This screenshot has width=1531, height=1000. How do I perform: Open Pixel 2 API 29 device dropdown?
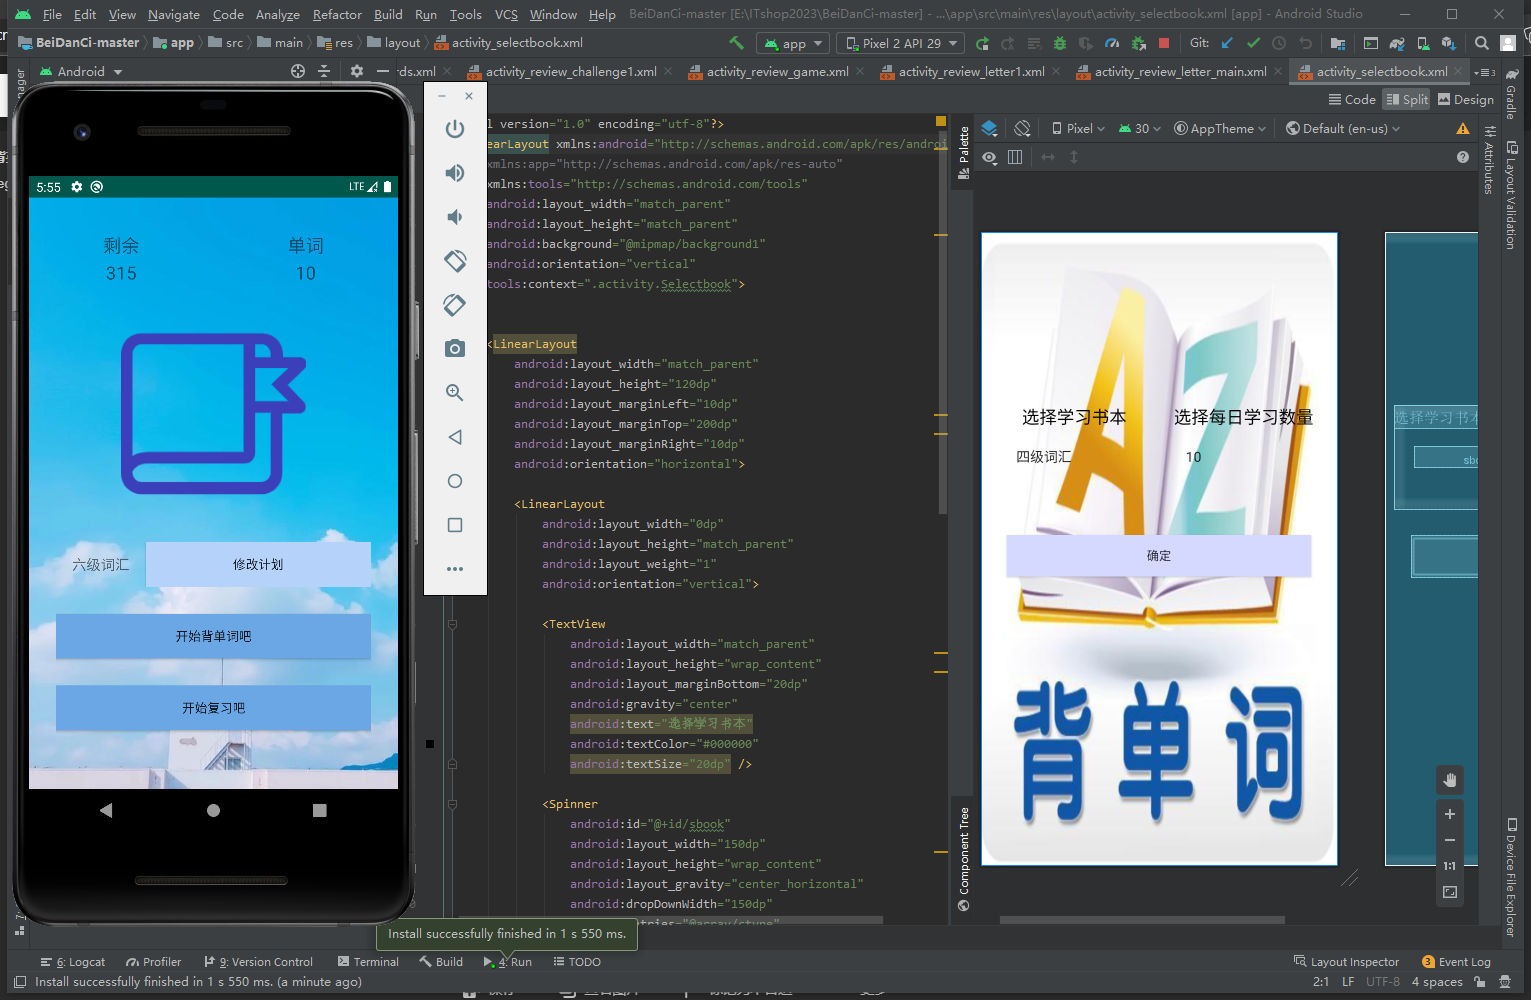coord(901,43)
